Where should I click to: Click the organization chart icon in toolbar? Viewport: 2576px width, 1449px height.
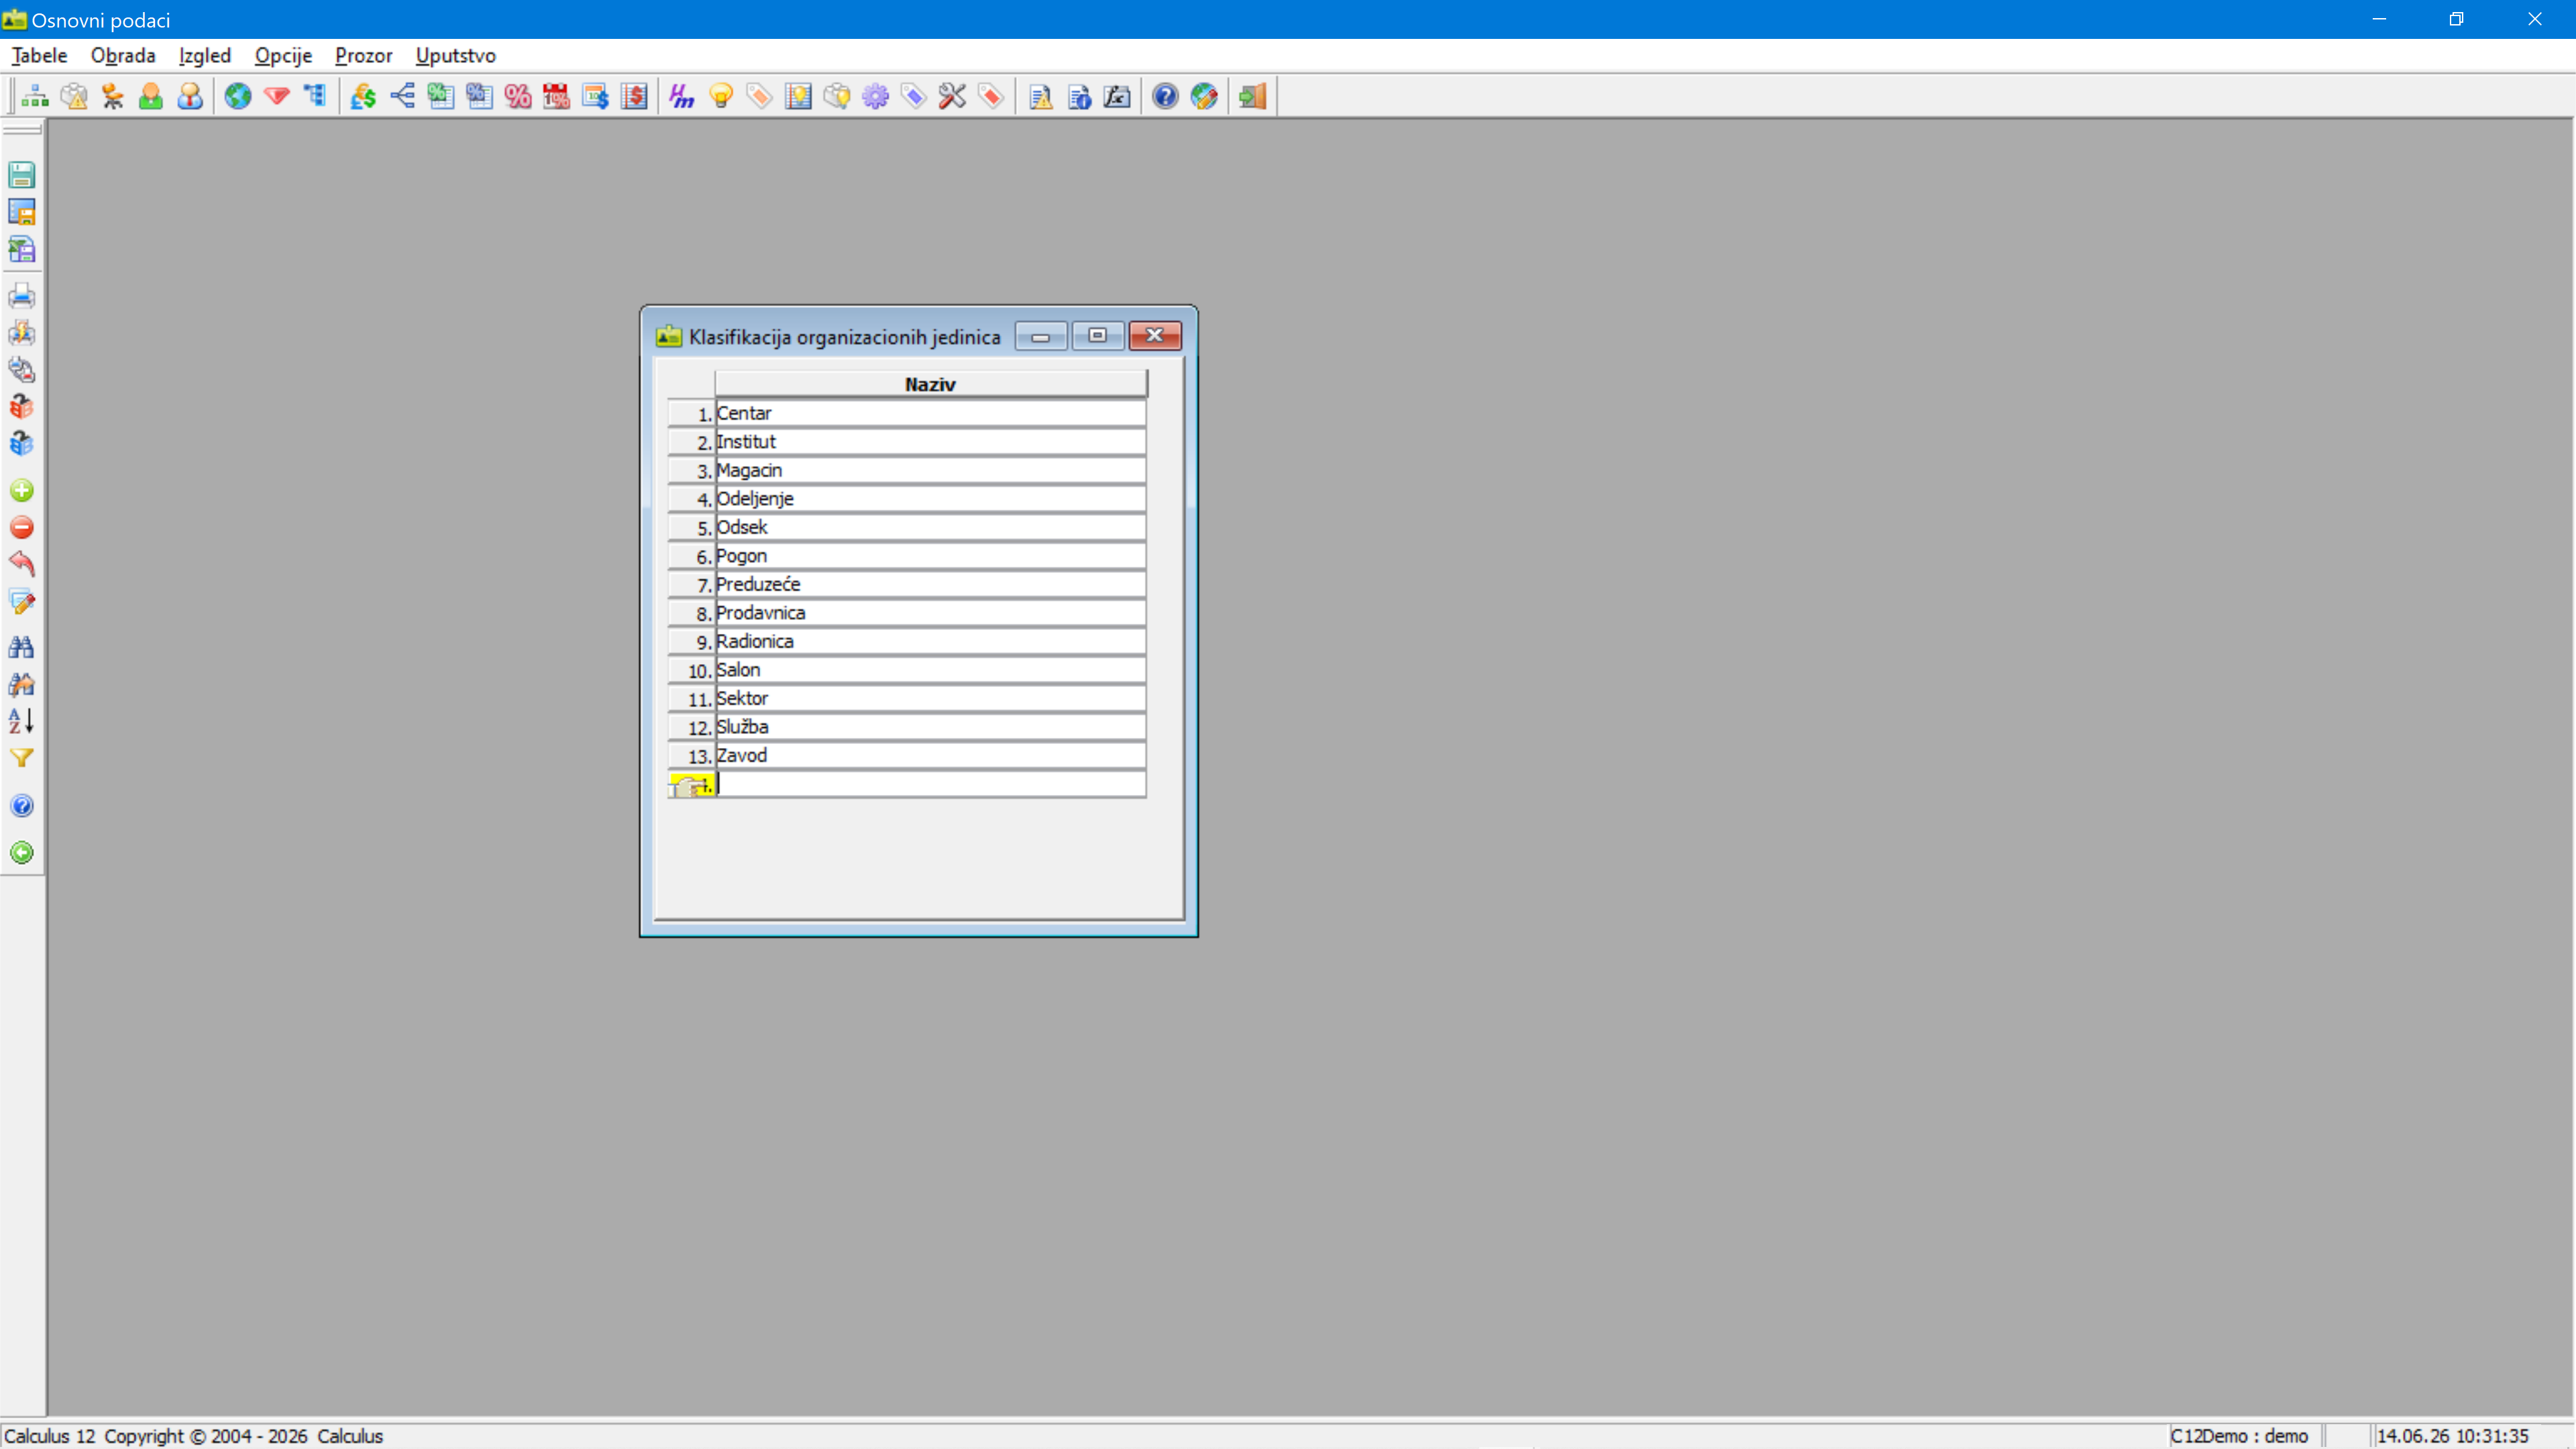click(35, 96)
